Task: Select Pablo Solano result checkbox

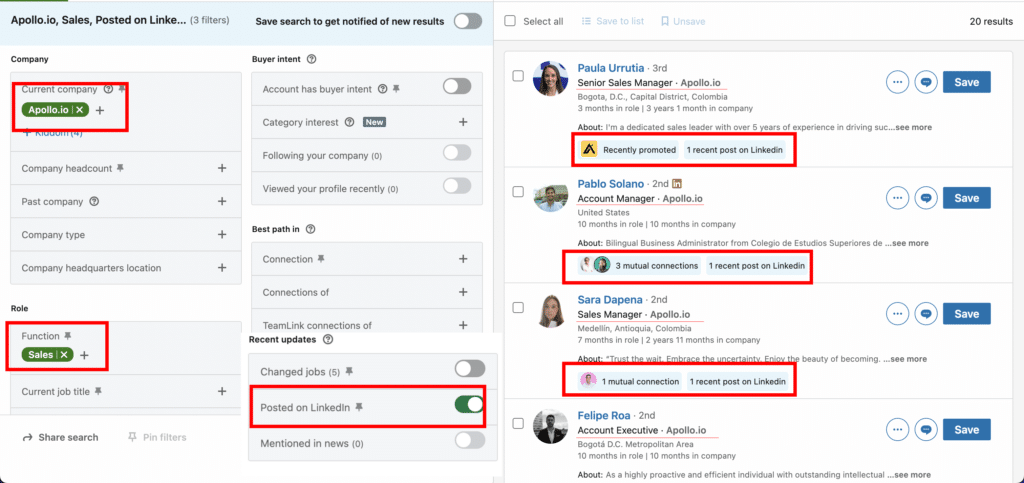Action: [x=518, y=192]
